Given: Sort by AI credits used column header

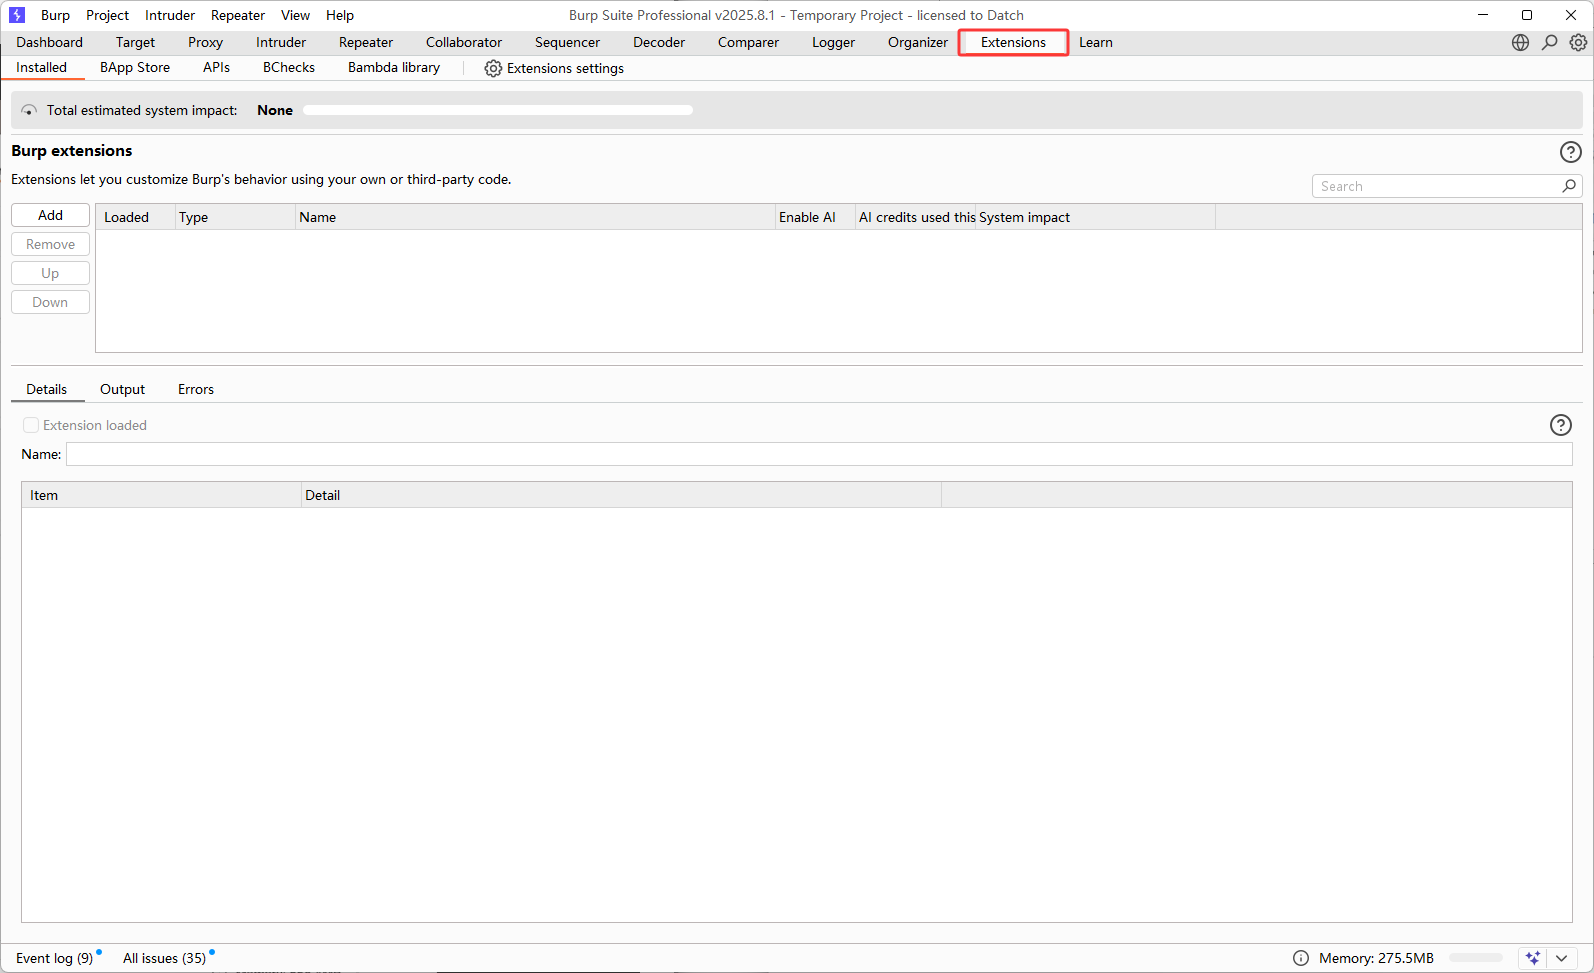Looking at the screenshot, I should (x=915, y=217).
